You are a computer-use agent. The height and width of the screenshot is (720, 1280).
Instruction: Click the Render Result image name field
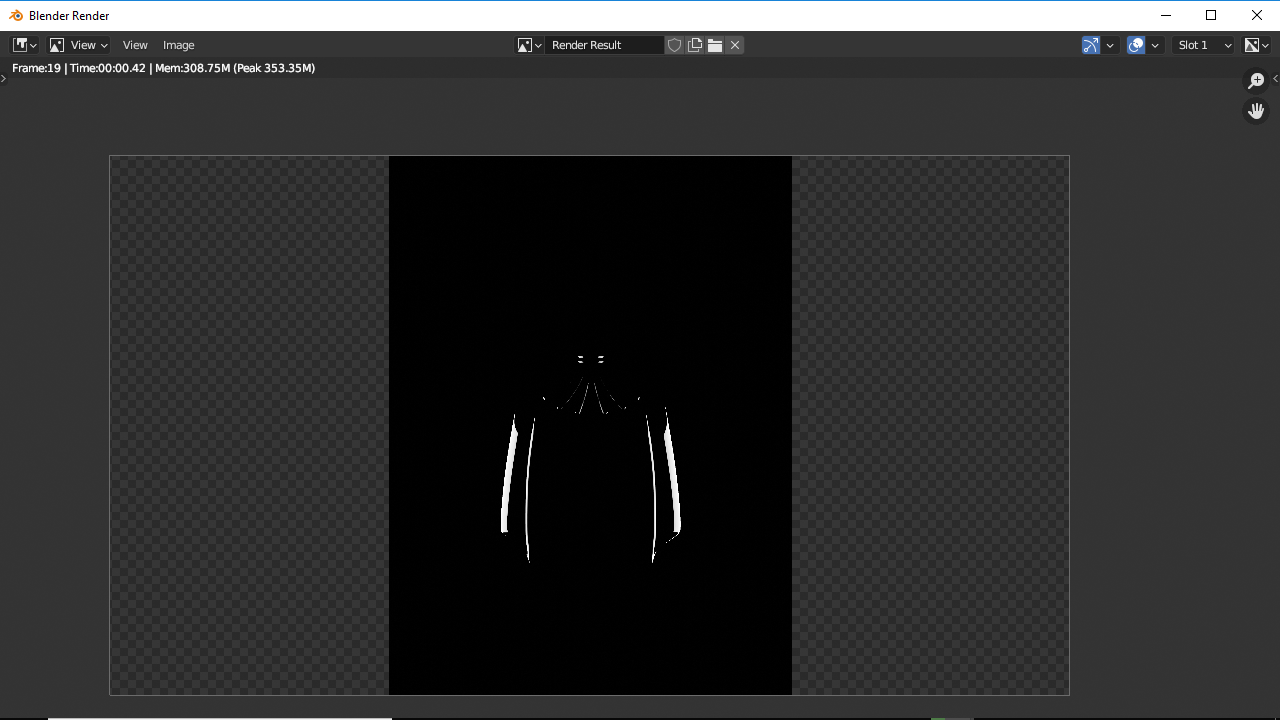[x=605, y=45]
